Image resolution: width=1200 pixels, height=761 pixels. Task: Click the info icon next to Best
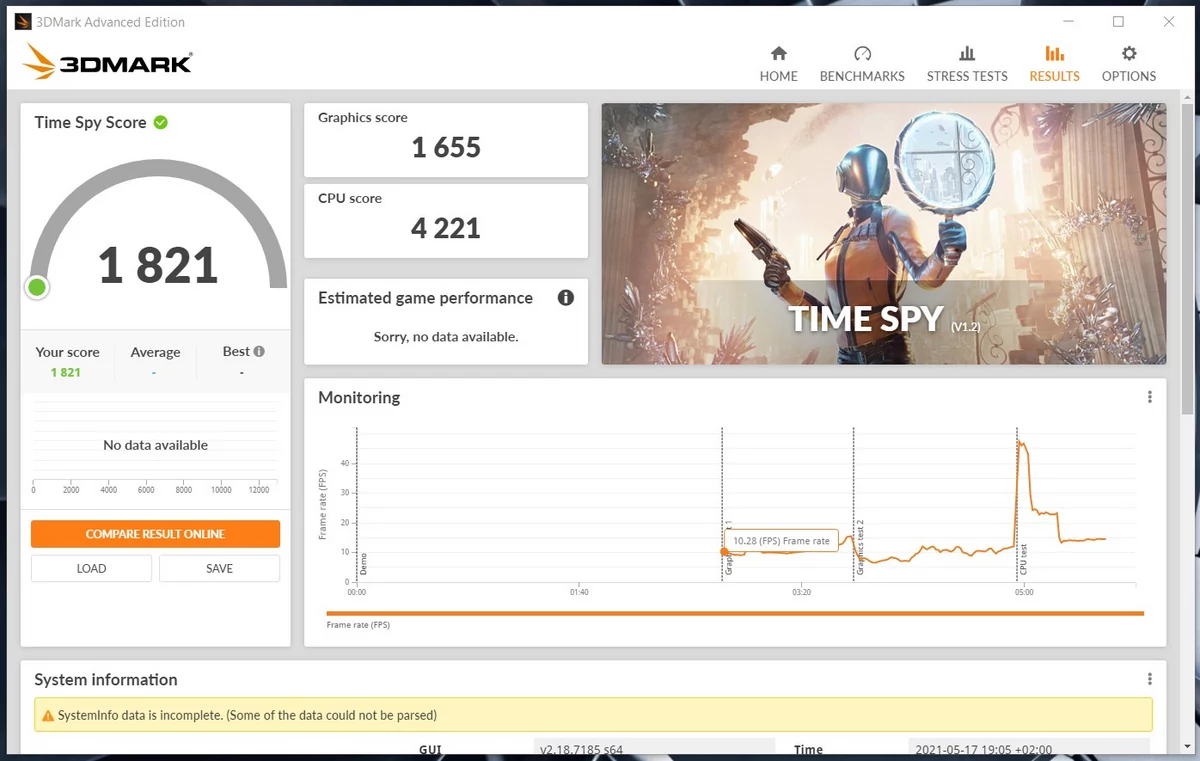tap(259, 352)
